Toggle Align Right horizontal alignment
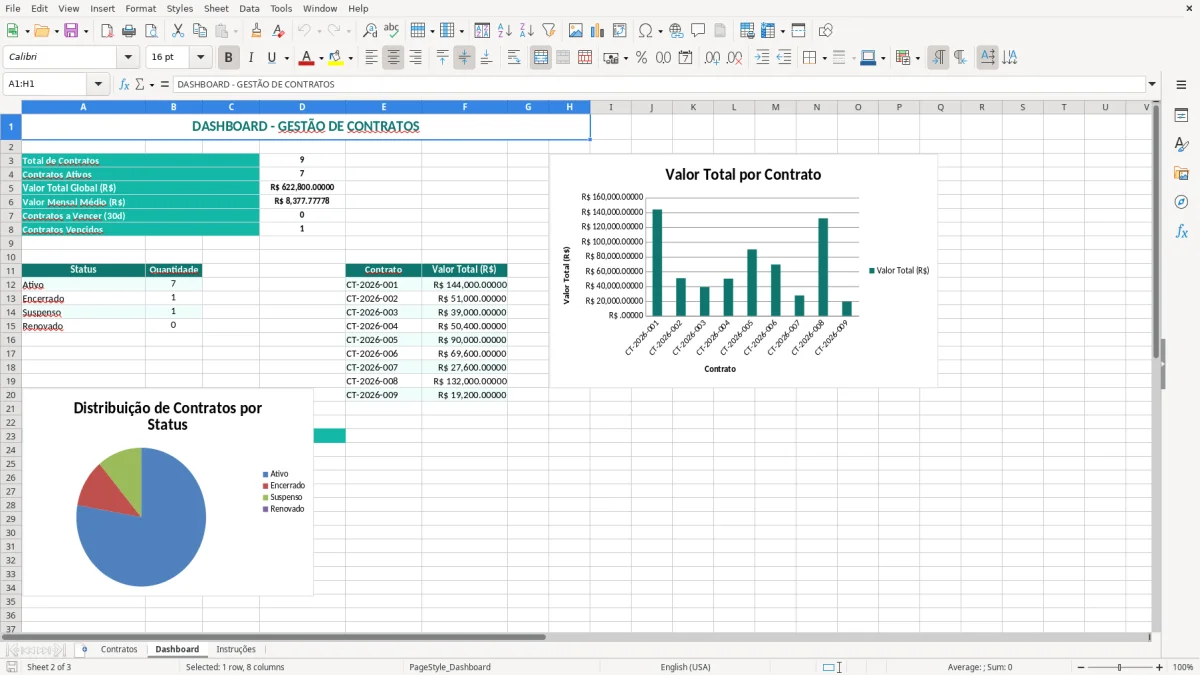1200x675 pixels. click(415, 58)
